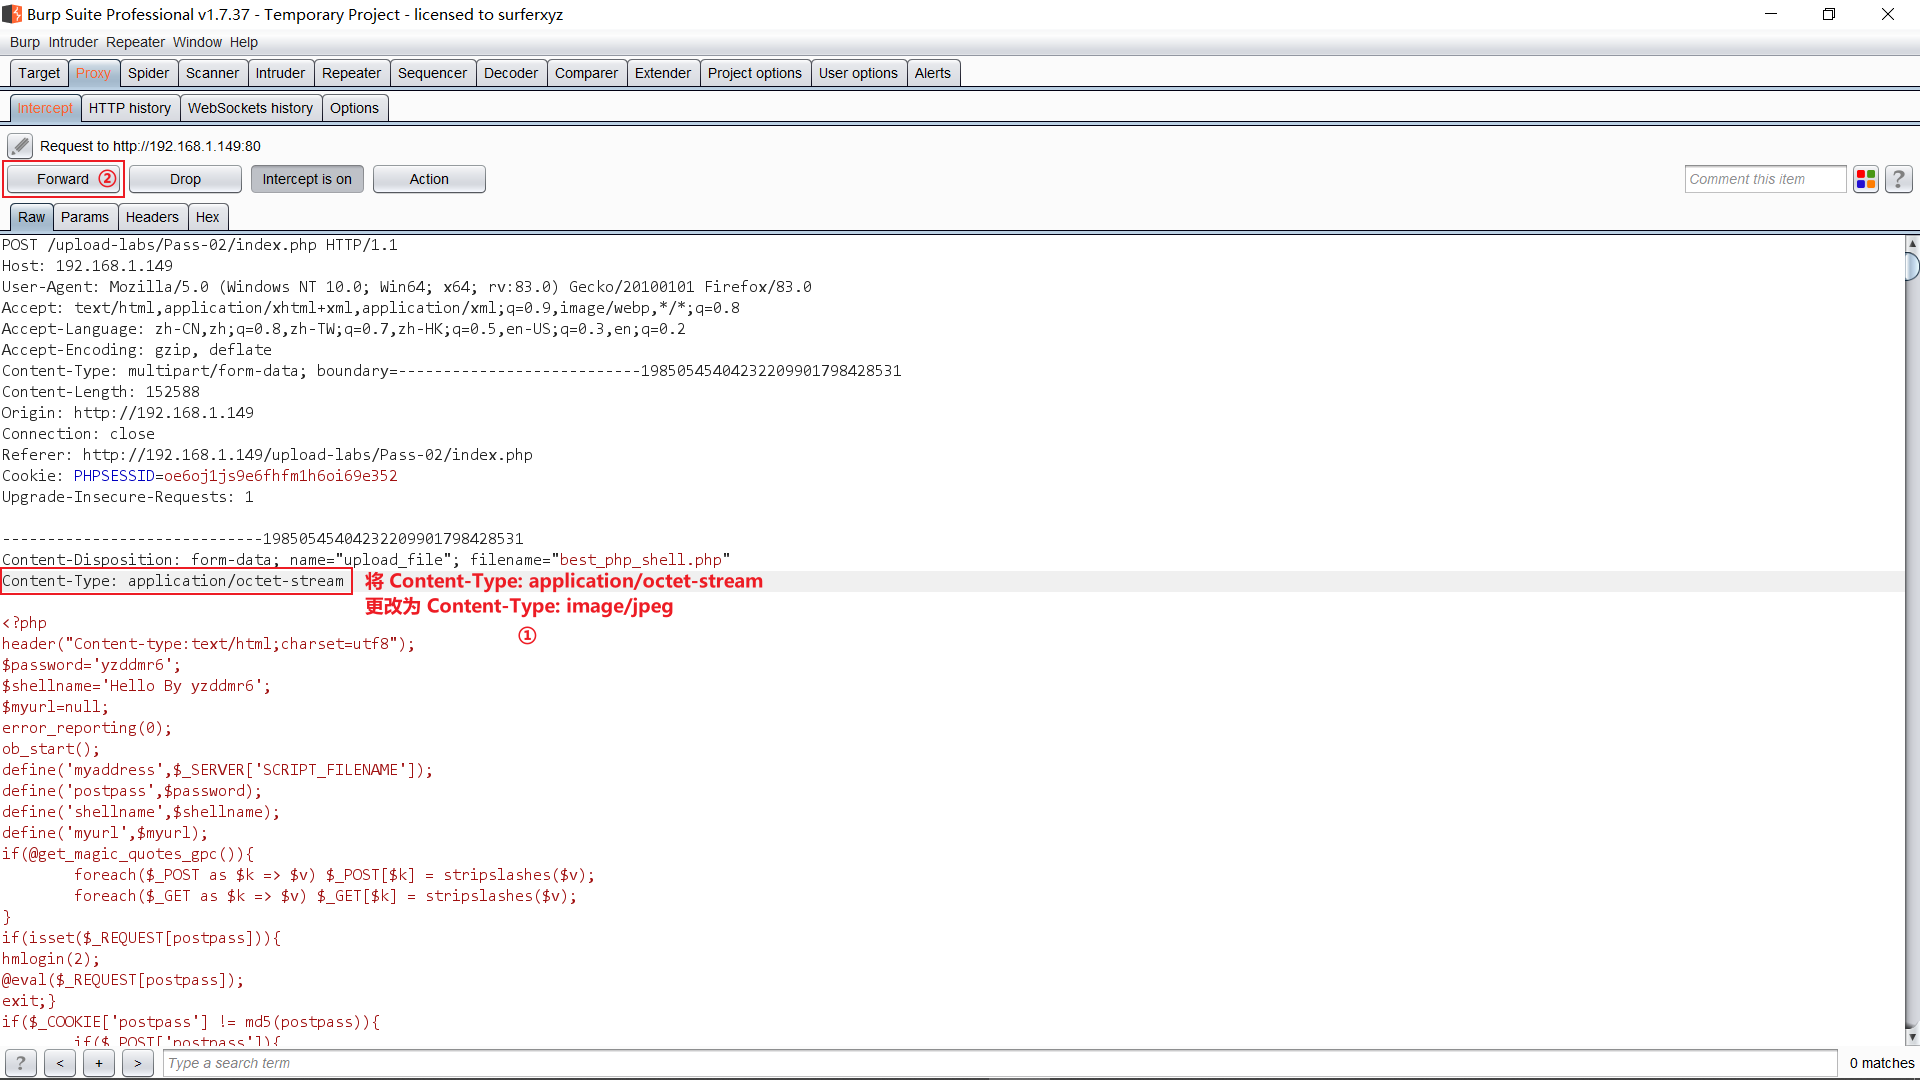This screenshot has height=1080, width=1920.
Task: Open the highlight color picker icon
Action: click(x=1866, y=179)
